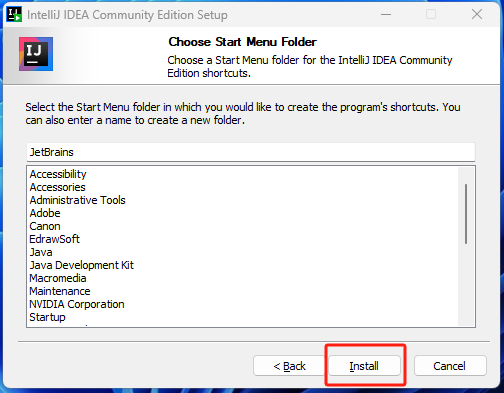Click the installer icon in title bar
The width and height of the screenshot is (504, 393).
click(x=14, y=14)
